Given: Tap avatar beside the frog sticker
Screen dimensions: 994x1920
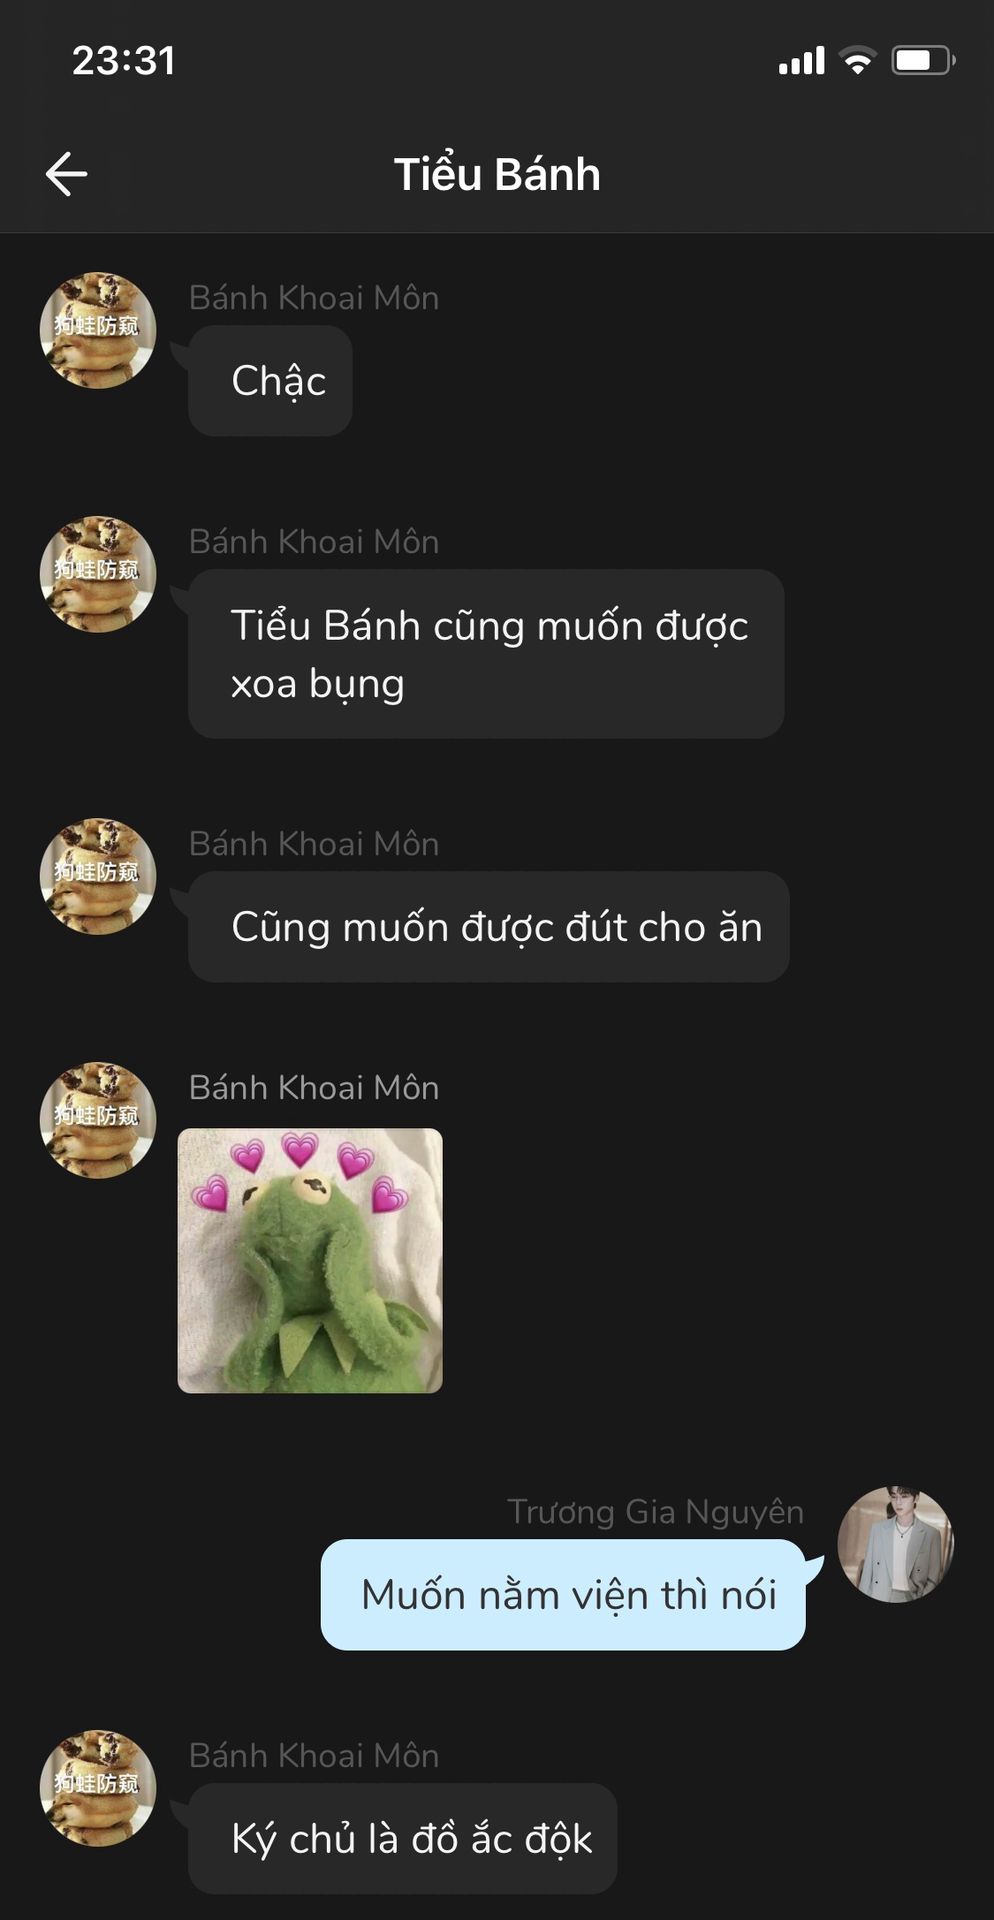Looking at the screenshot, I should (x=98, y=1120).
